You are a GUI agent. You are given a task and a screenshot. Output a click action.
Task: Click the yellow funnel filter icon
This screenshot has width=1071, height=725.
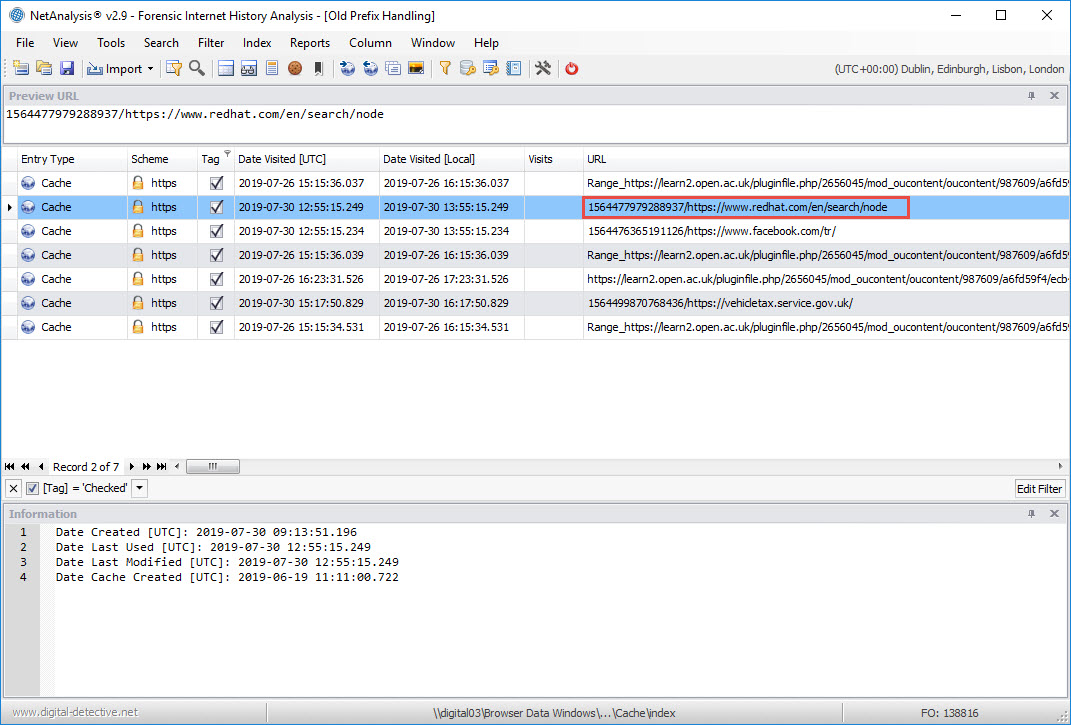click(x=445, y=68)
